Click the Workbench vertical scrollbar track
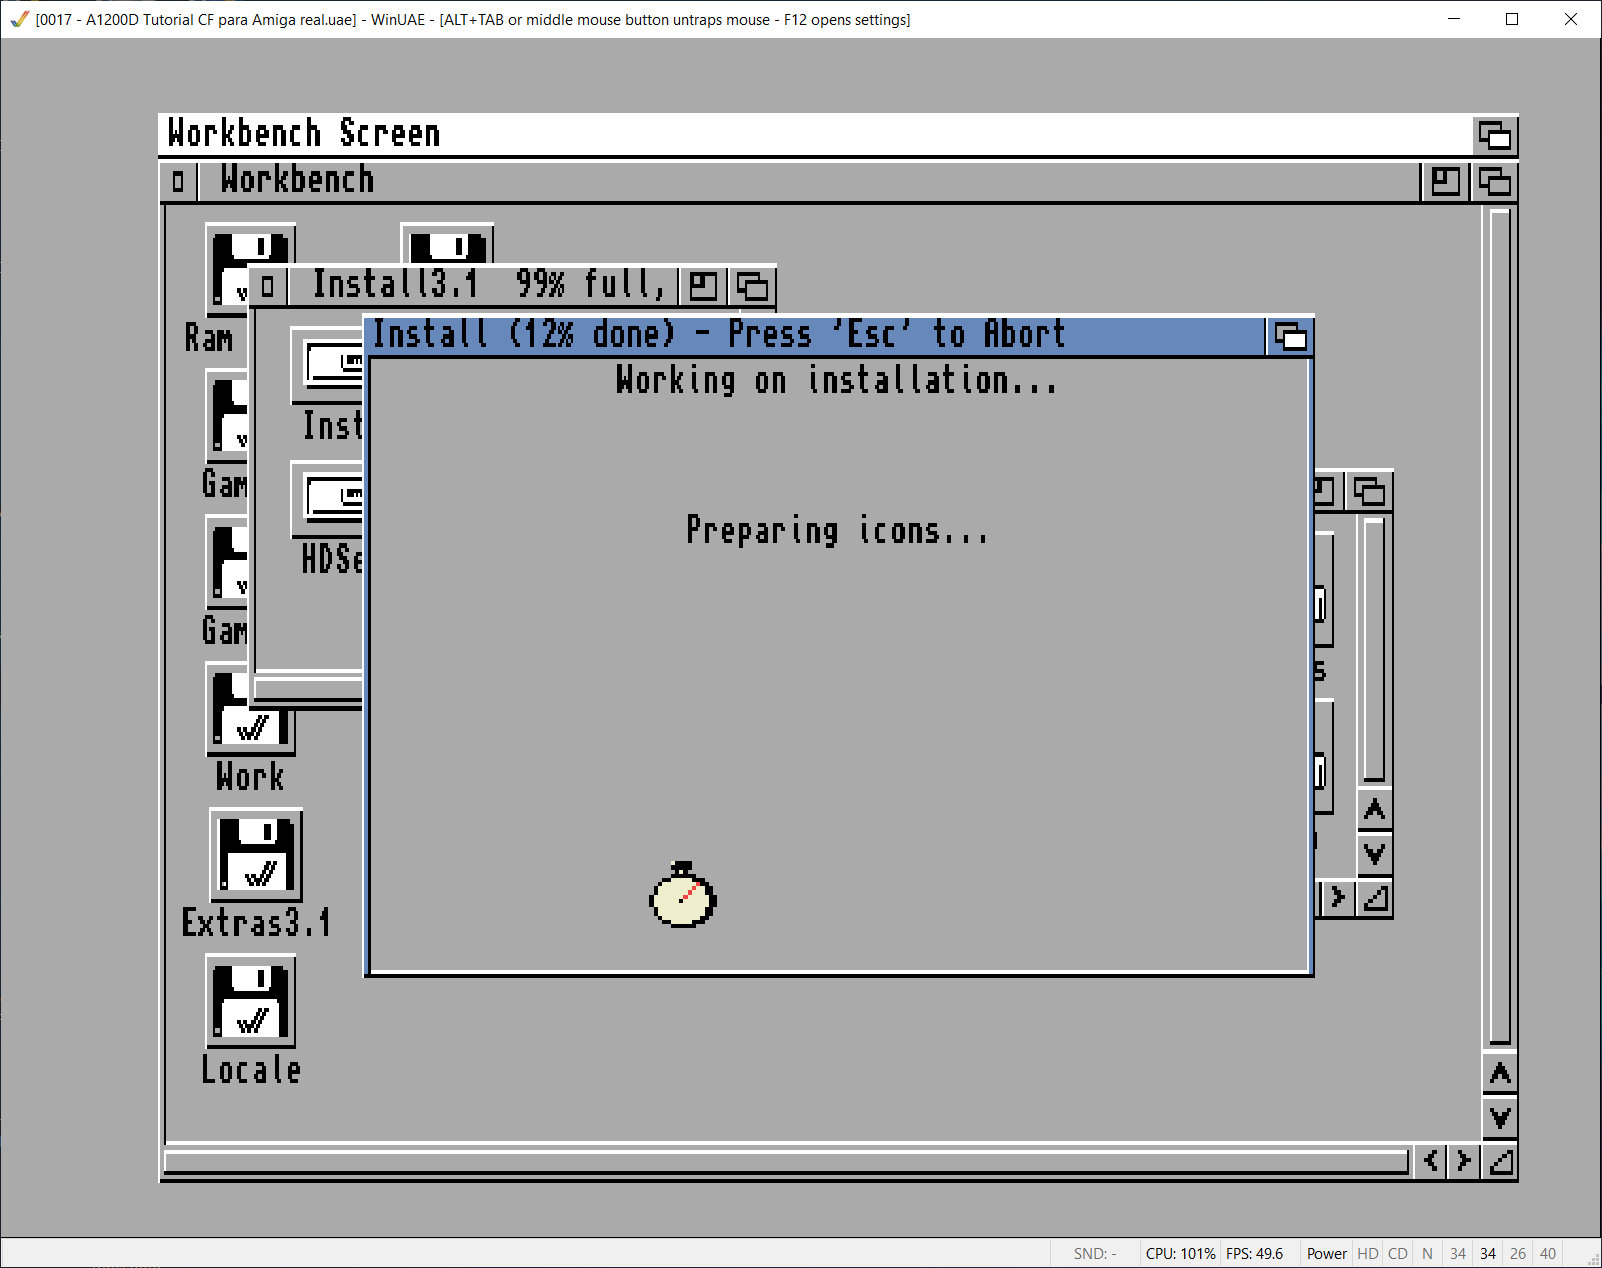The width and height of the screenshot is (1602, 1268). 1500,627
